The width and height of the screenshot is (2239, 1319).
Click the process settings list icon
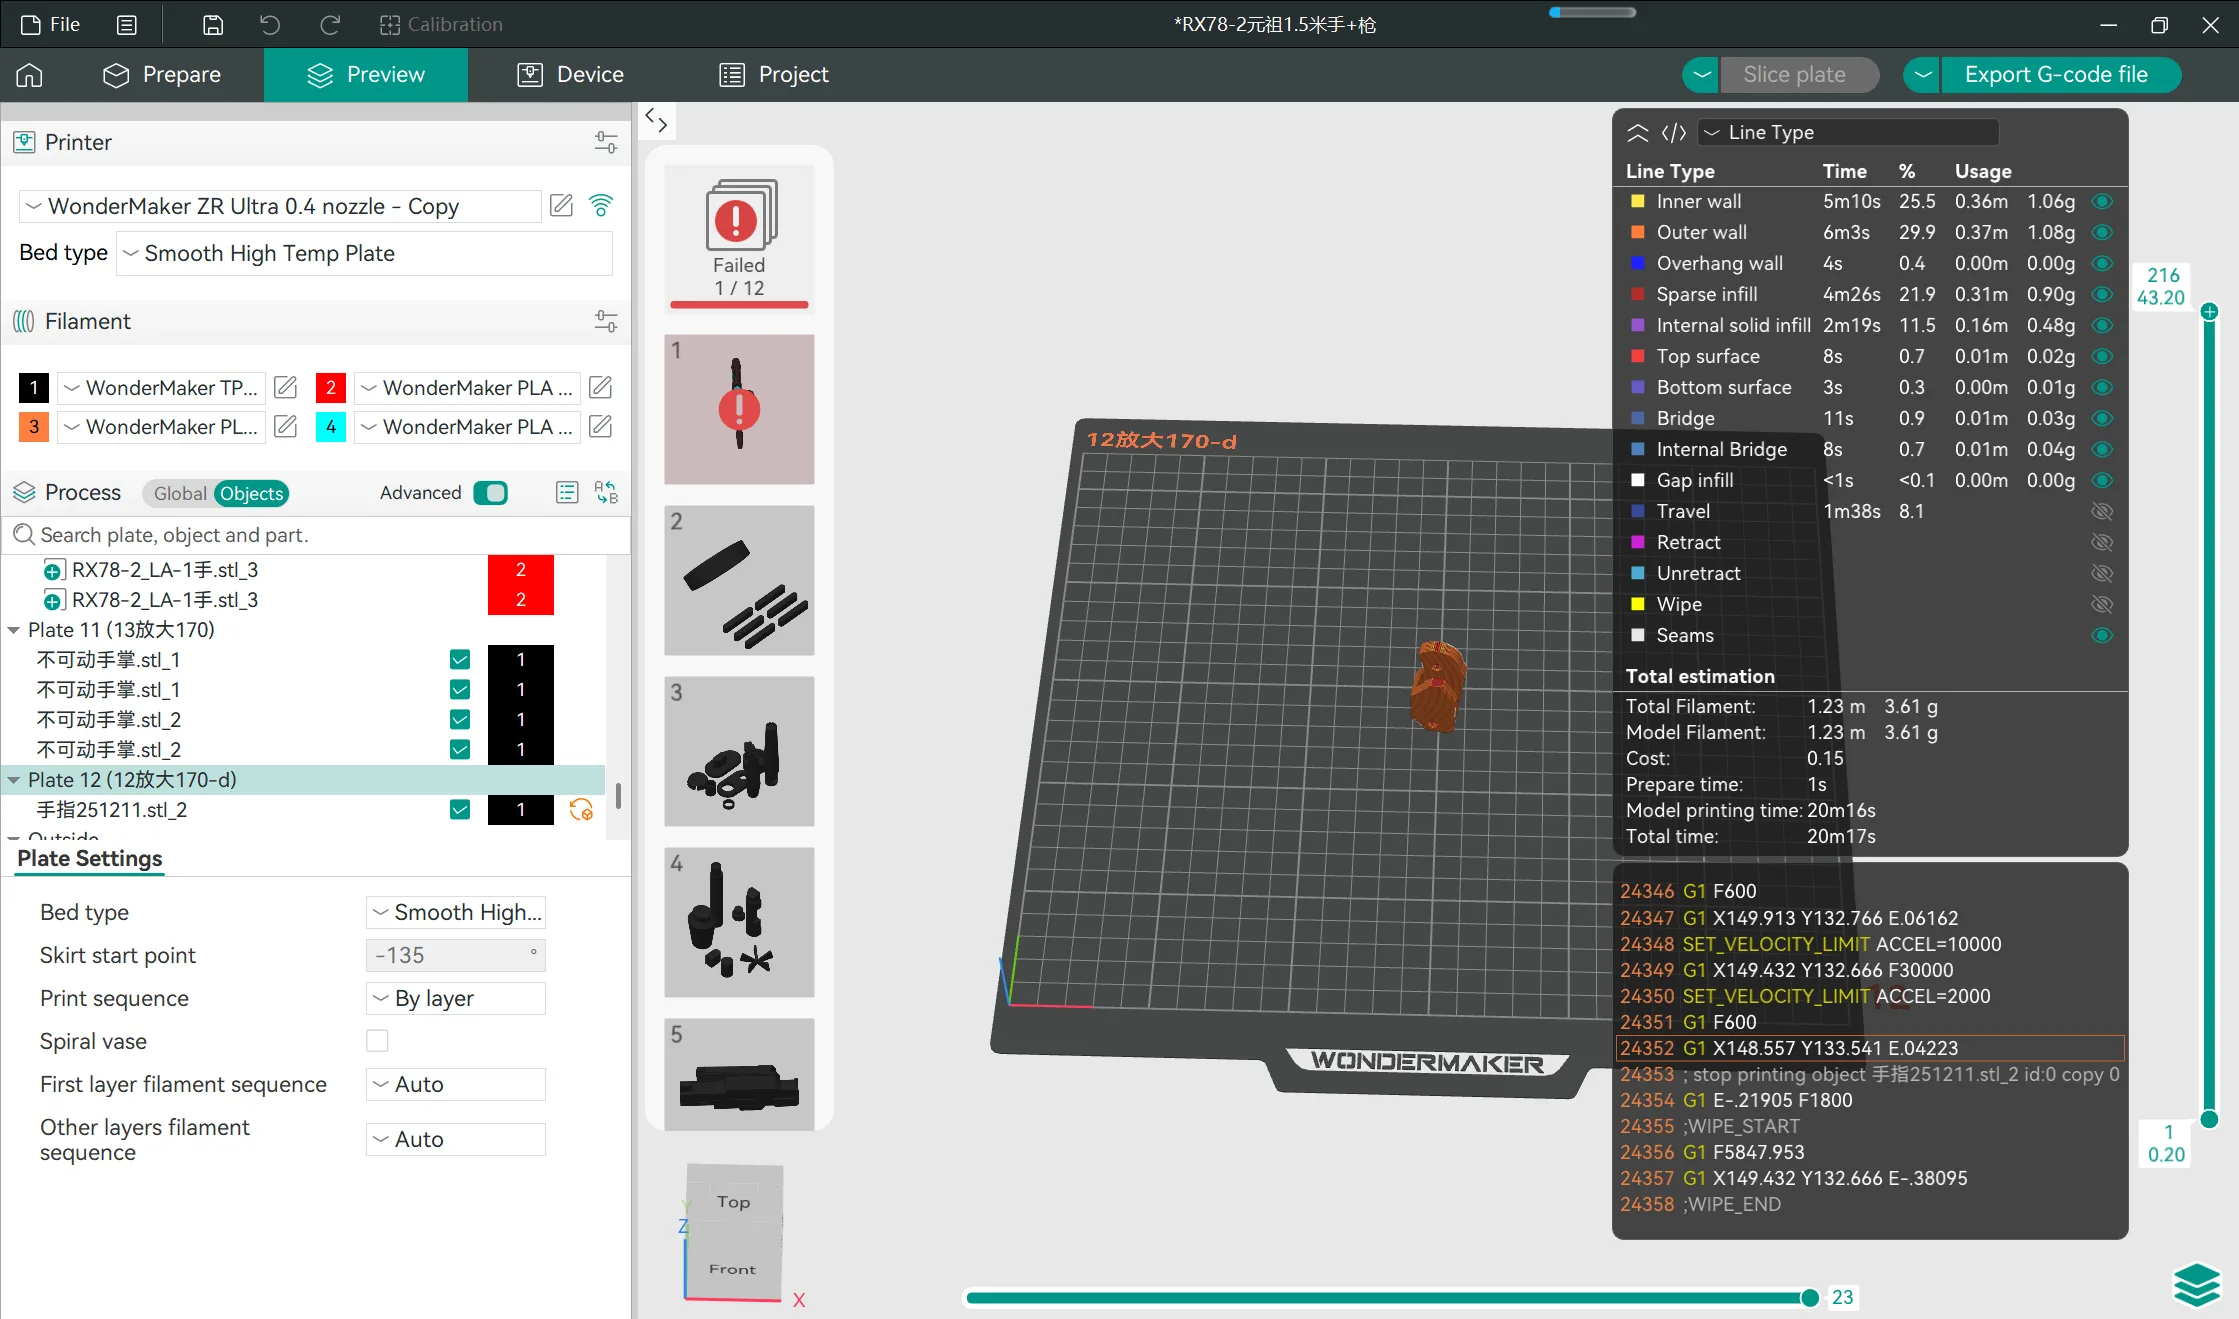(x=567, y=493)
